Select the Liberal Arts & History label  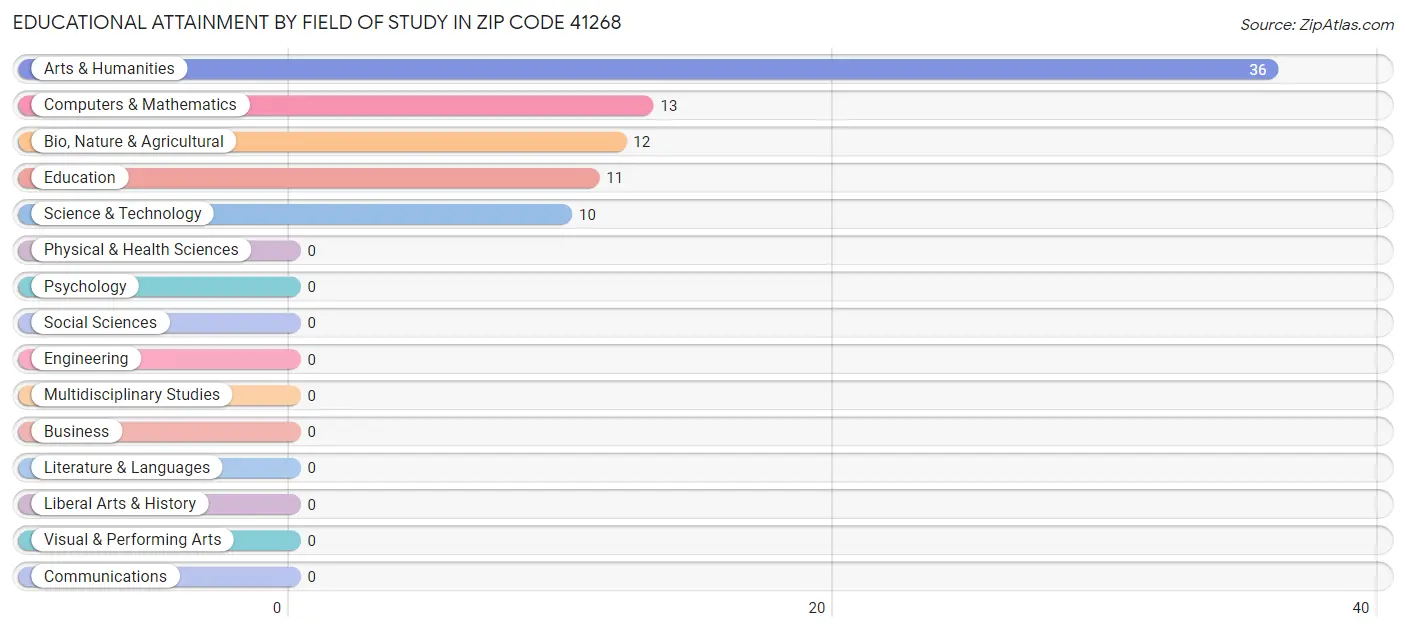(x=120, y=504)
